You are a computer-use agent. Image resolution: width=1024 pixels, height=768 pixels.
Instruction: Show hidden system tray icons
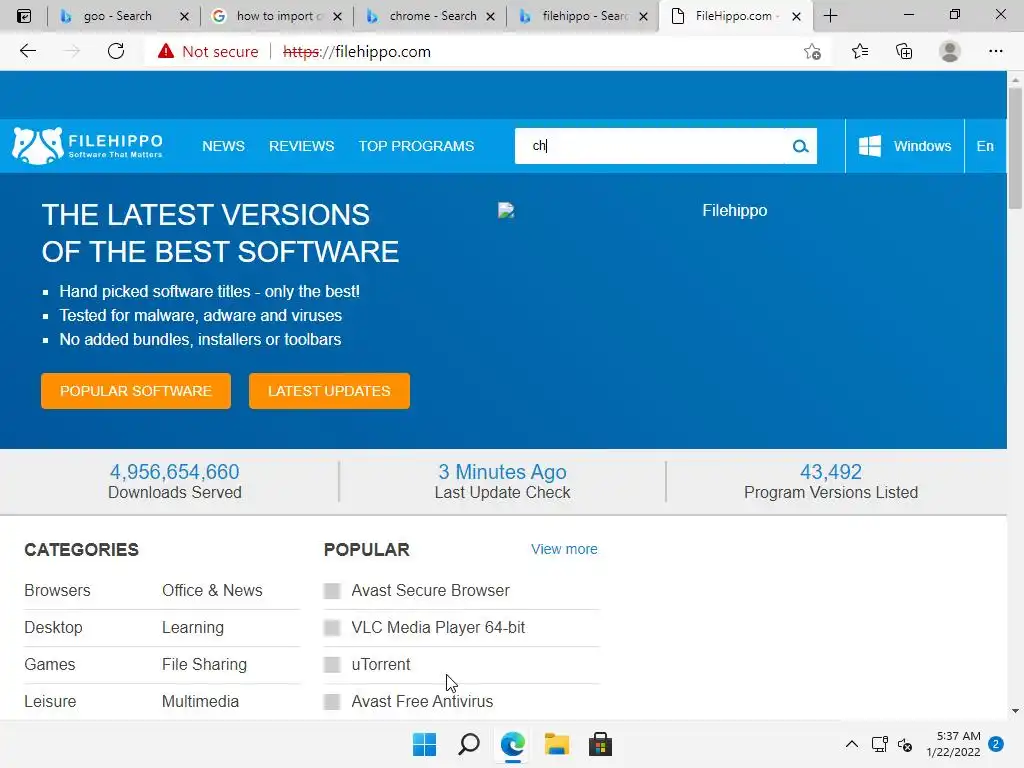(x=852, y=744)
